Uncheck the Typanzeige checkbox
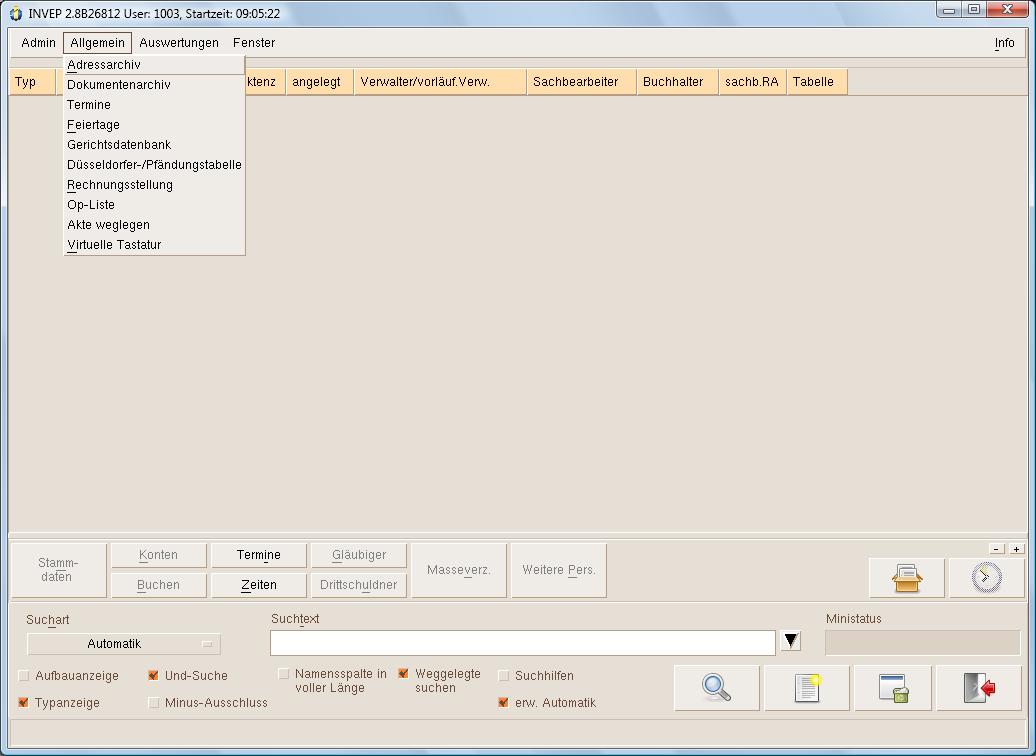The image size is (1036, 756). click(24, 702)
